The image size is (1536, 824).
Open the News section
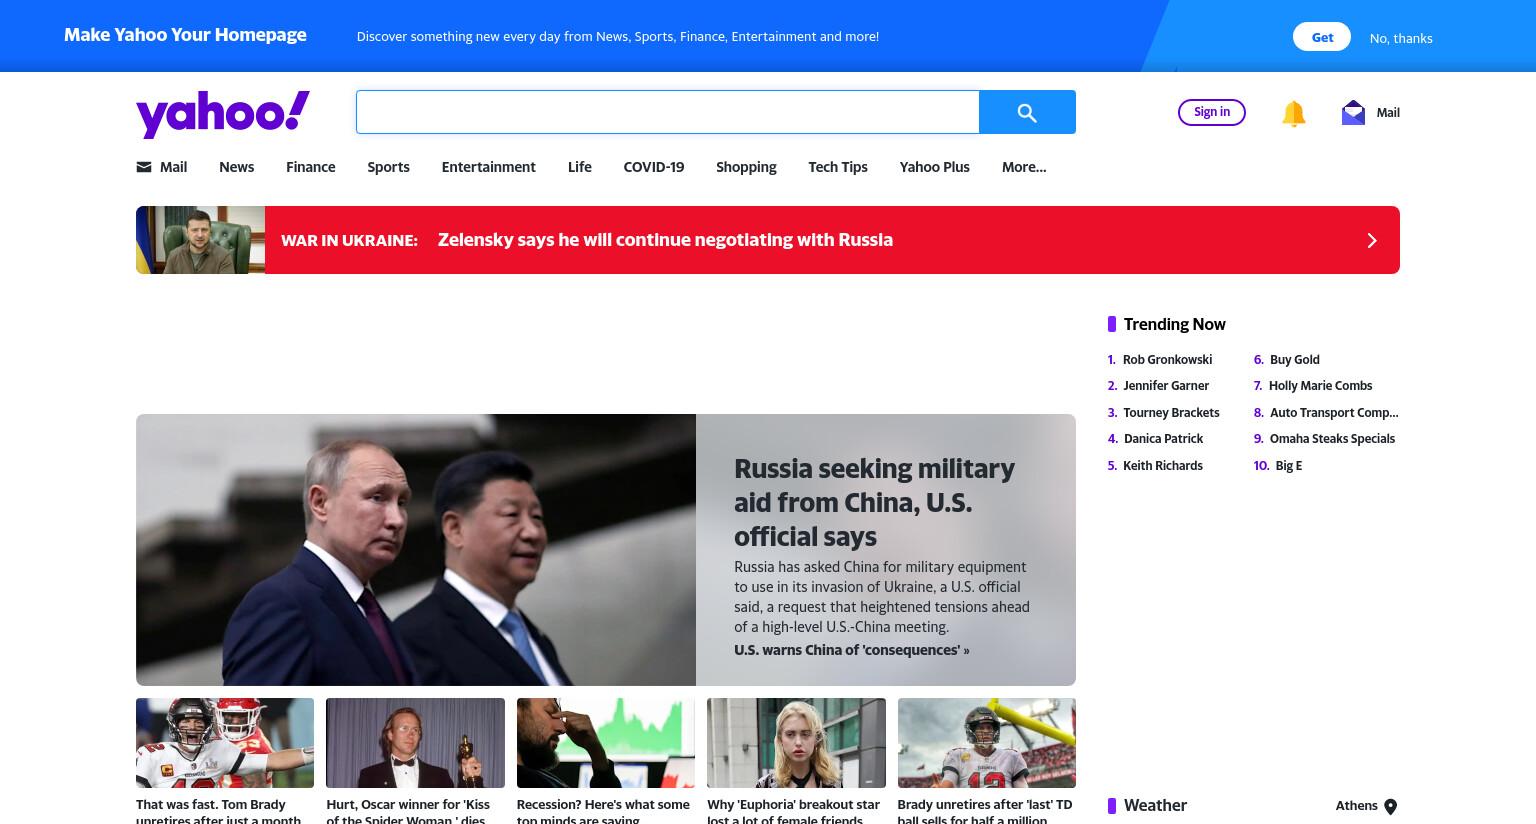tap(236, 167)
